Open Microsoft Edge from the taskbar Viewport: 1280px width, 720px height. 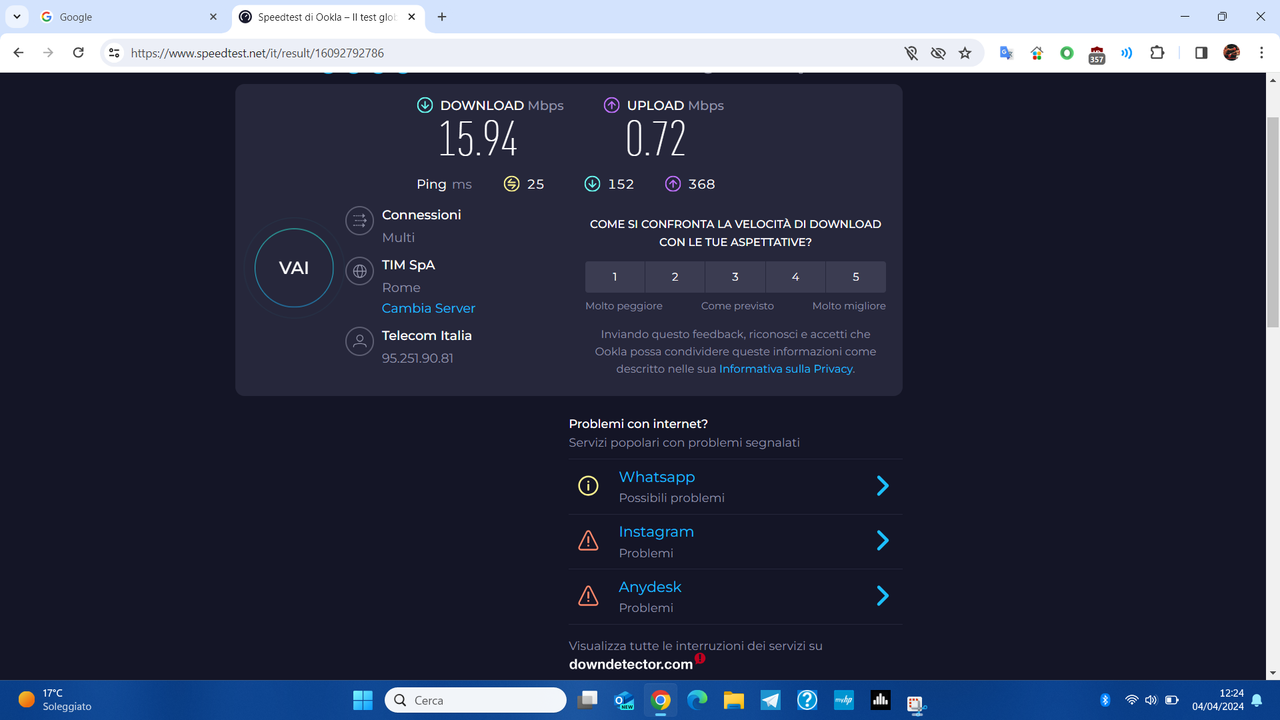(x=697, y=700)
